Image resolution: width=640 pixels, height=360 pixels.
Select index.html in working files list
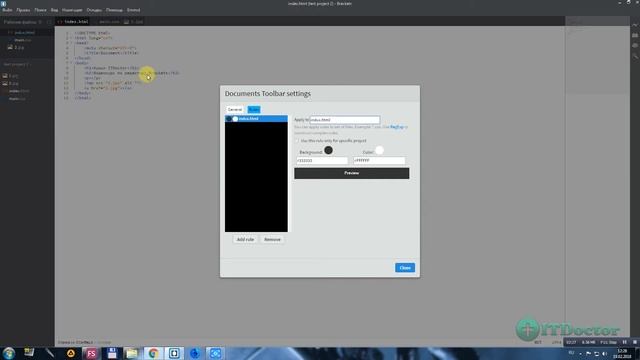point(24,33)
